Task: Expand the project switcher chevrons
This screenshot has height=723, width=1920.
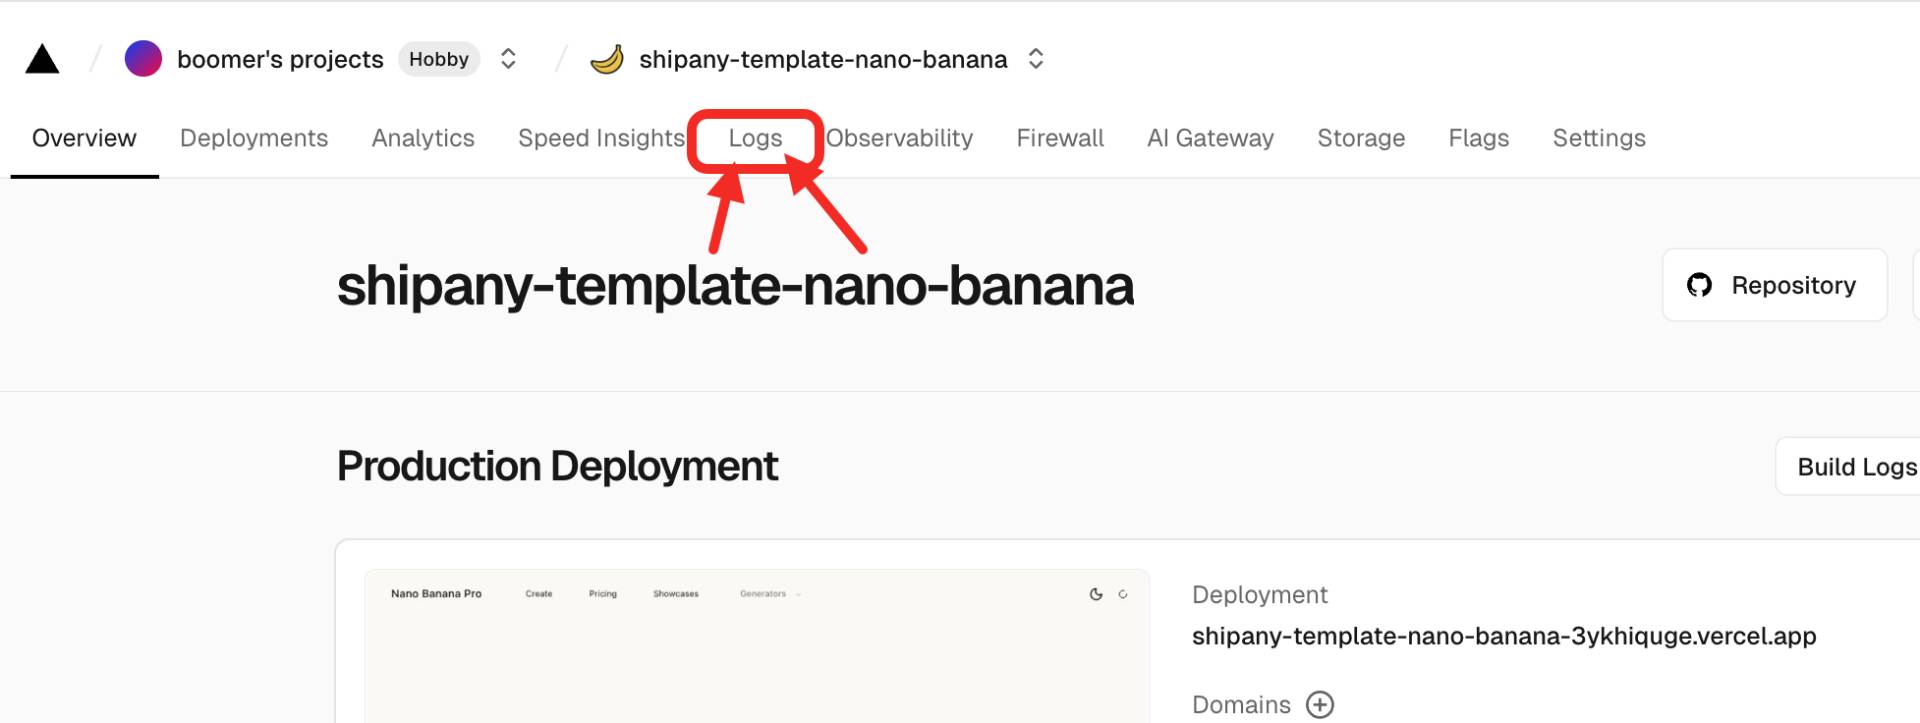Action: [x=1036, y=59]
